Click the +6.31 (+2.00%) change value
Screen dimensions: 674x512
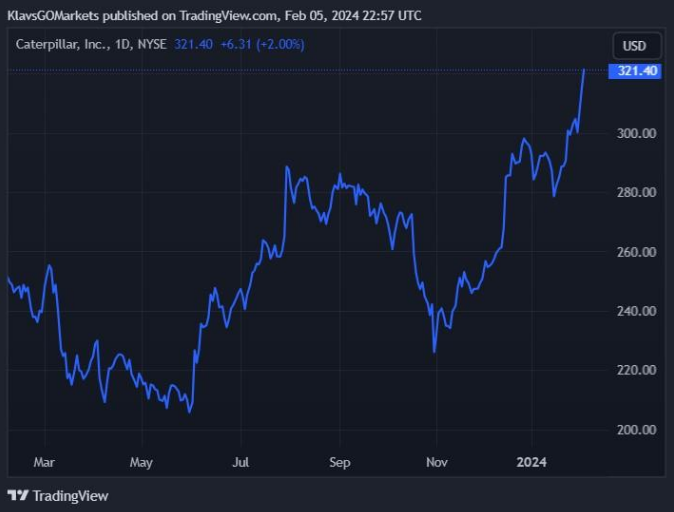[262, 44]
